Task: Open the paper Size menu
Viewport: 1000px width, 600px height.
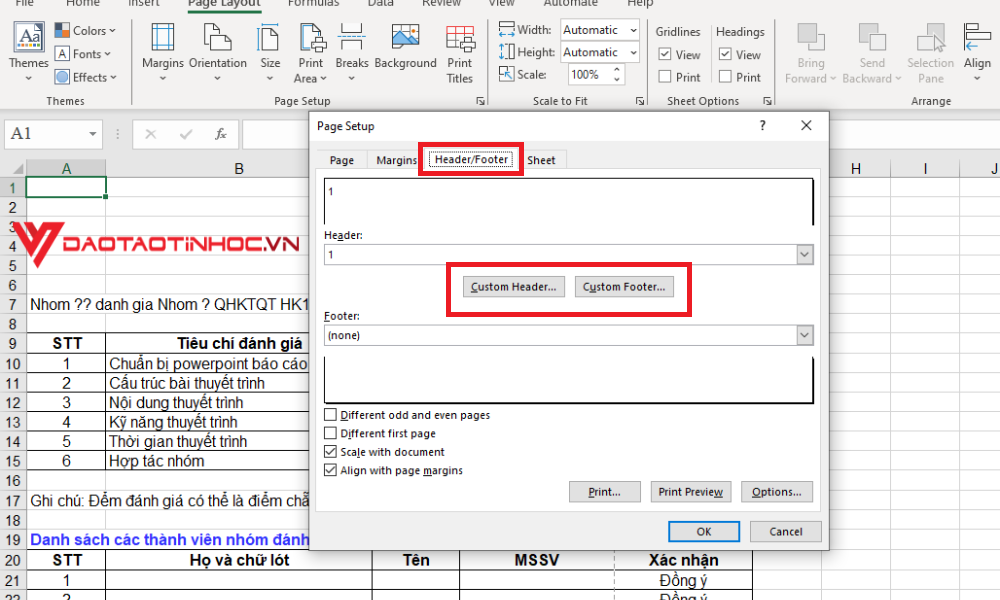Action: [x=270, y=52]
